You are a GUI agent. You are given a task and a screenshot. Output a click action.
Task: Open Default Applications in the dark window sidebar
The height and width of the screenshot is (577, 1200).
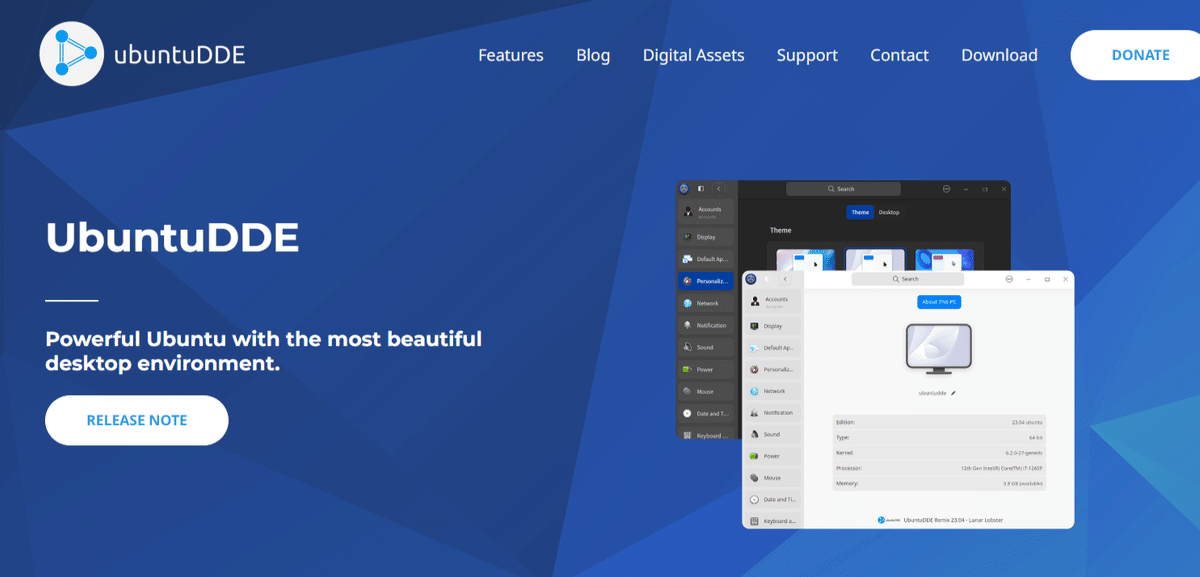click(x=706, y=259)
